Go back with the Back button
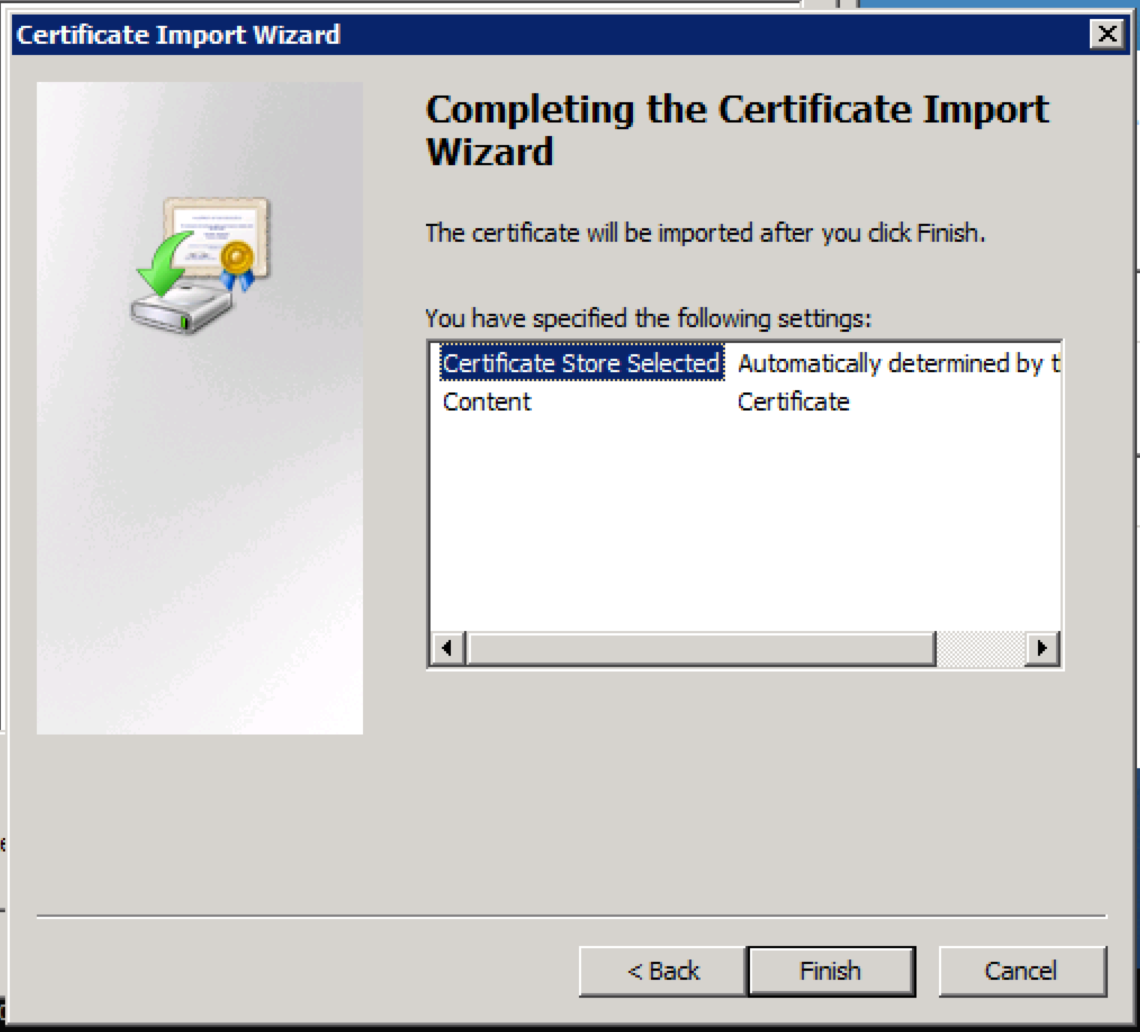This screenshot has width=1140, height=1032. pos(663,971)
